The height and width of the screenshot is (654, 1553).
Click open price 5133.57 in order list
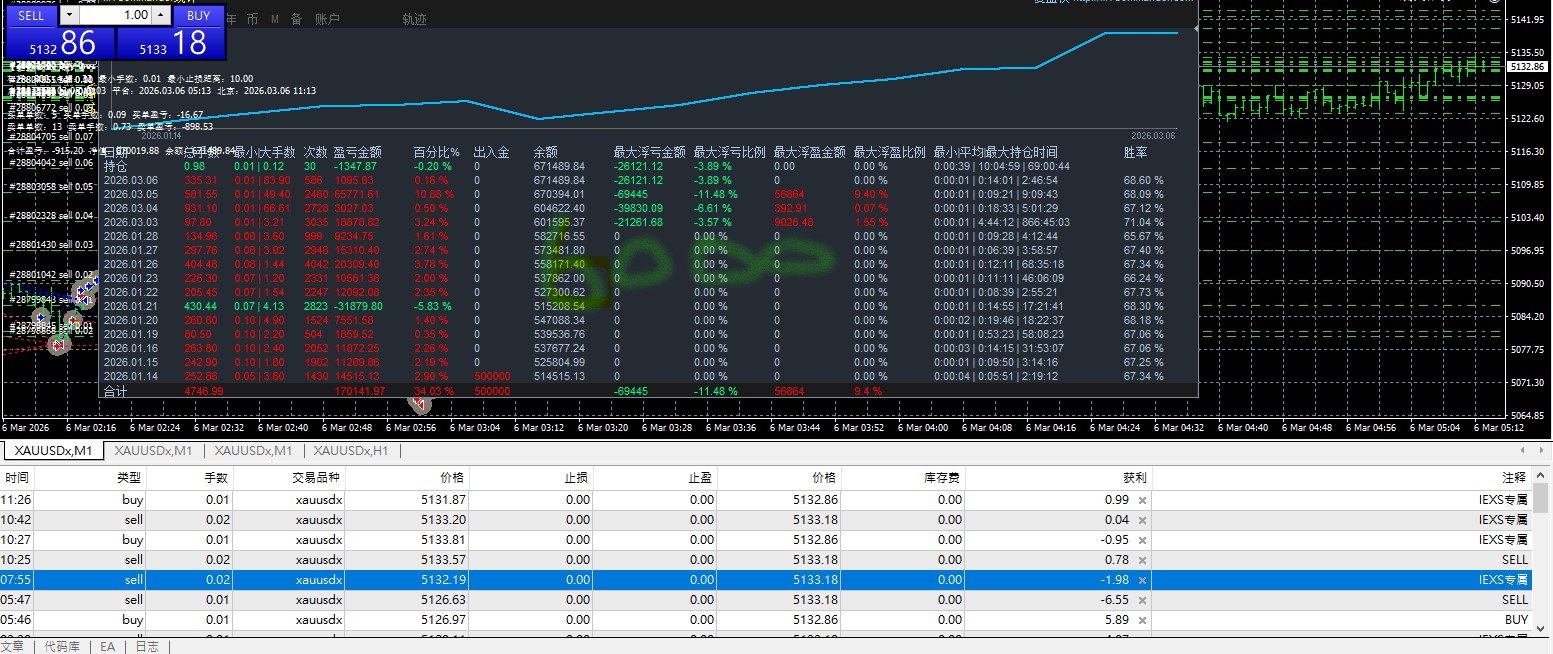click(x=444, y=560)
